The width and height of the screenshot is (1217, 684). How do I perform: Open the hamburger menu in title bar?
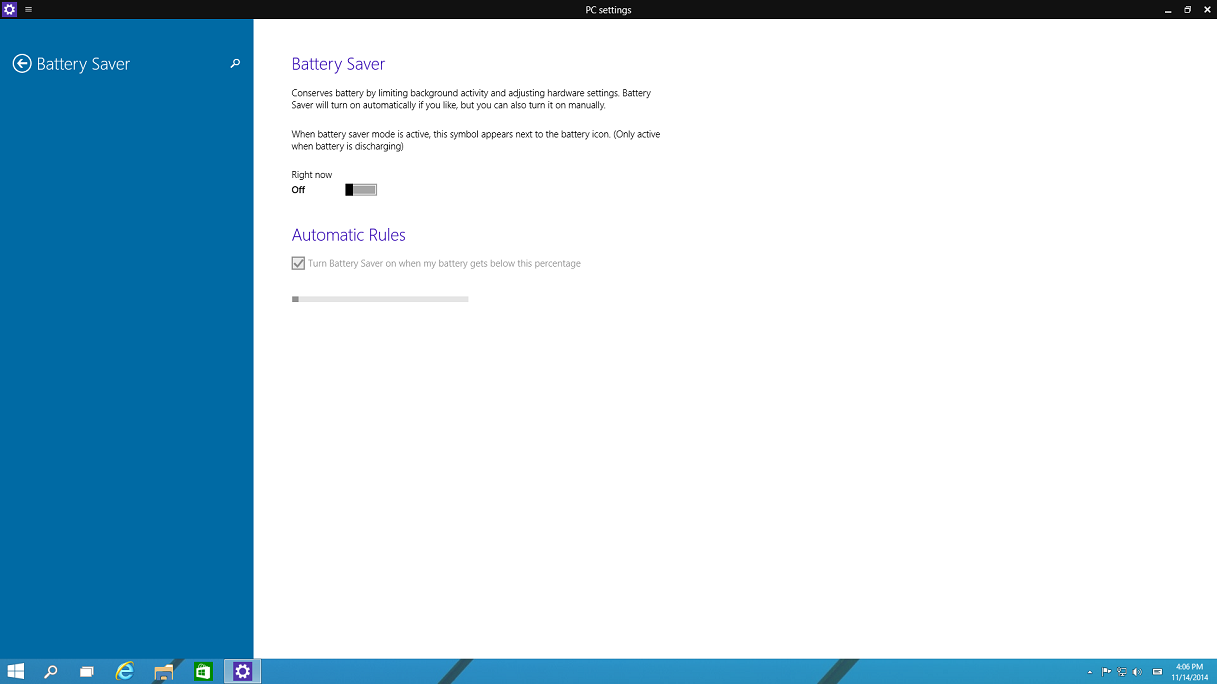28,9
